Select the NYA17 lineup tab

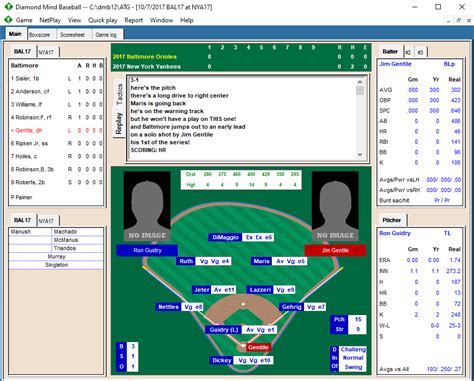[x=46, y=52]
